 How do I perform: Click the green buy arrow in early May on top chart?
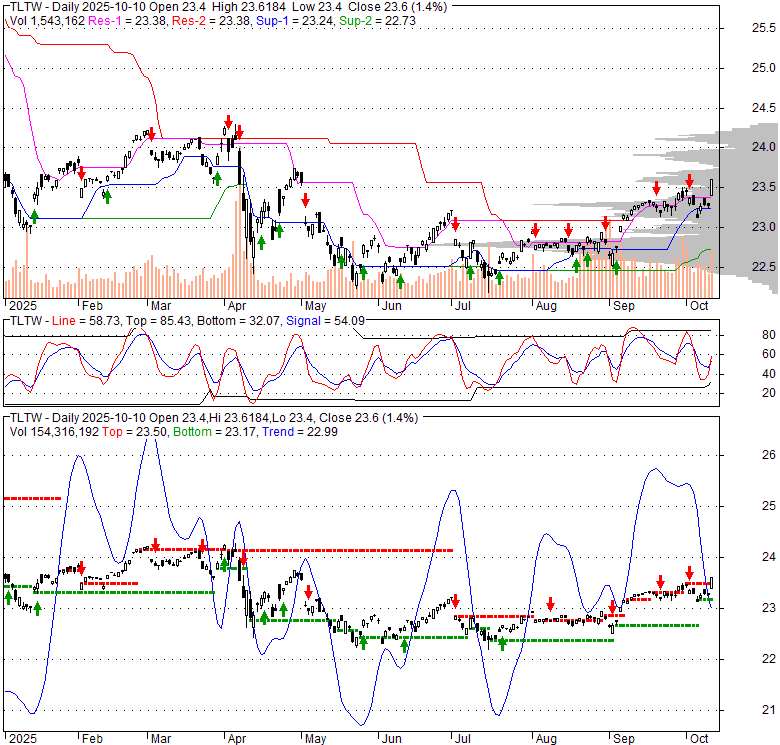(342, 260)
